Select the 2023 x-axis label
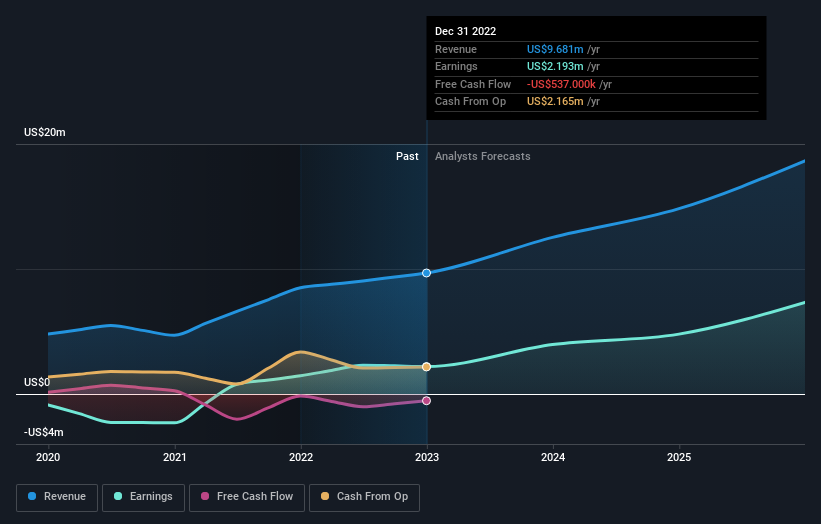The height and width of the screenshot is (524, 821). pos(427,457)
